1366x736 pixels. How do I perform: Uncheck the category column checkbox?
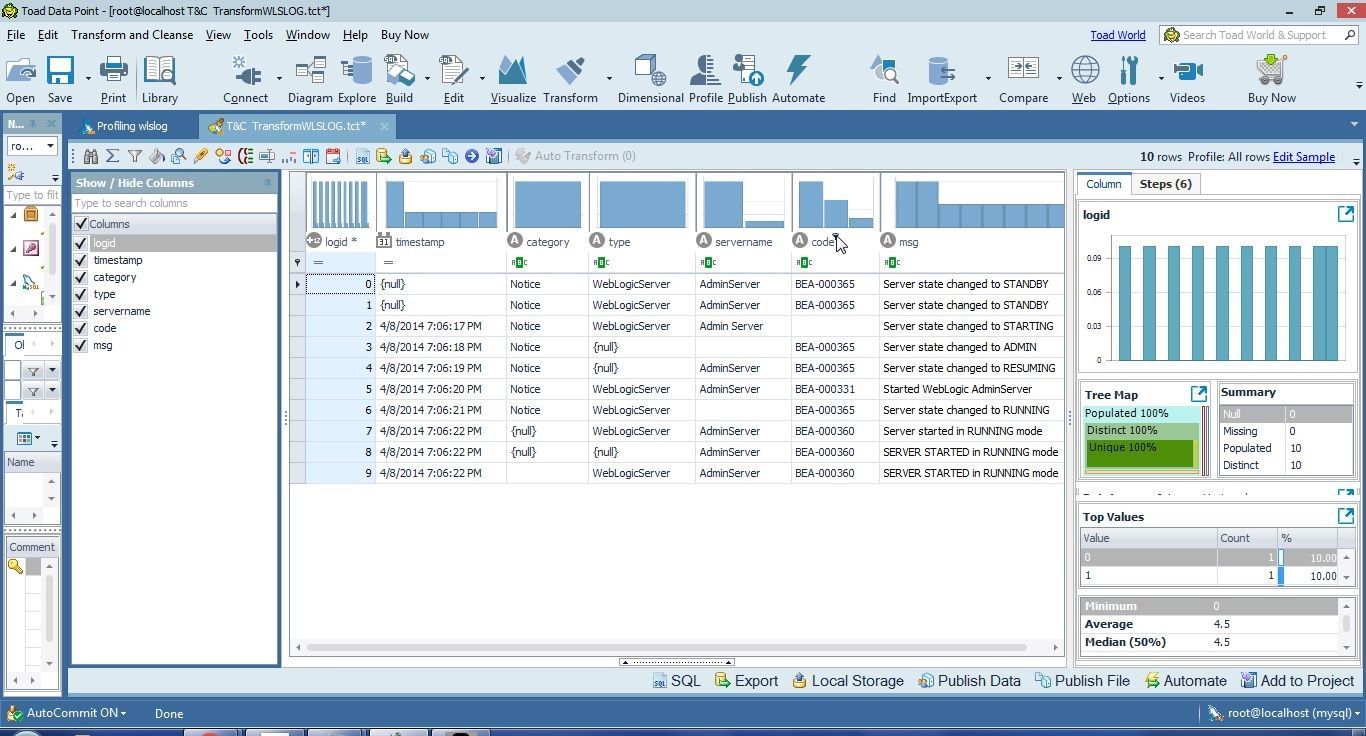coord(81,277)
